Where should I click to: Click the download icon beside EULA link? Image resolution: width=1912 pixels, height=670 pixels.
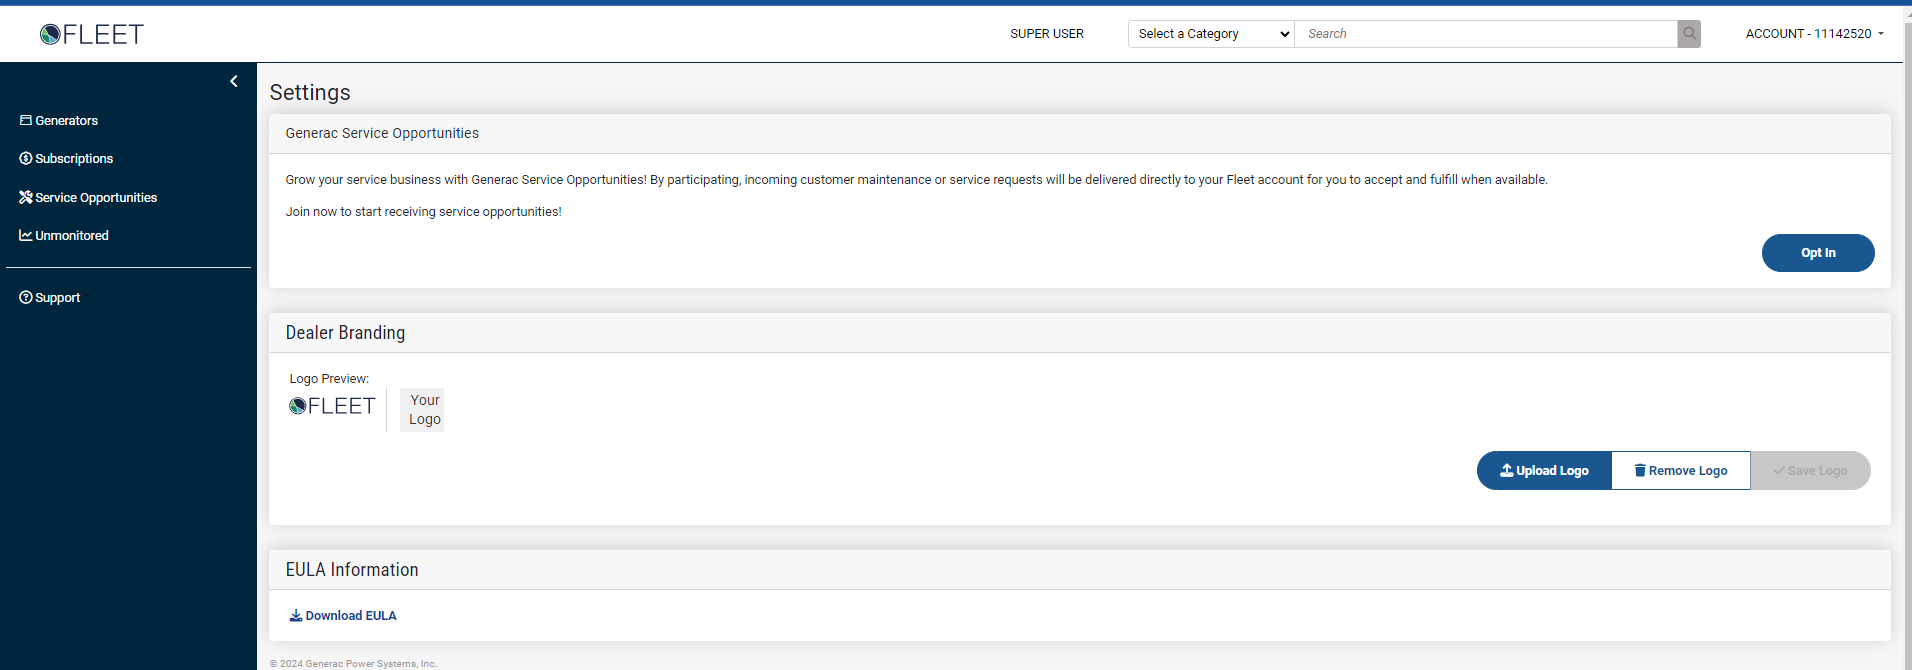click(296, 616)
